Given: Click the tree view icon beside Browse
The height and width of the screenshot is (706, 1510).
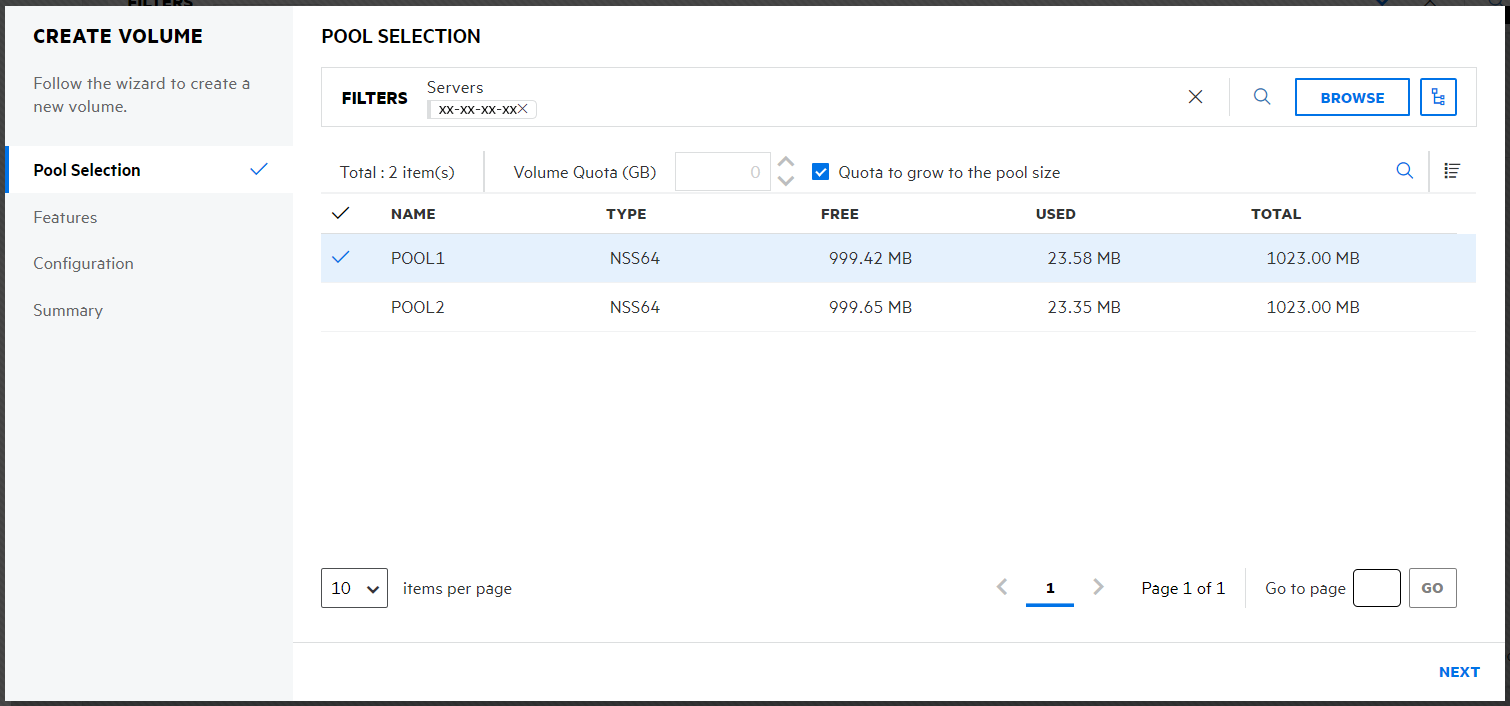Looking at the screenshot, I should (1438, 97).
